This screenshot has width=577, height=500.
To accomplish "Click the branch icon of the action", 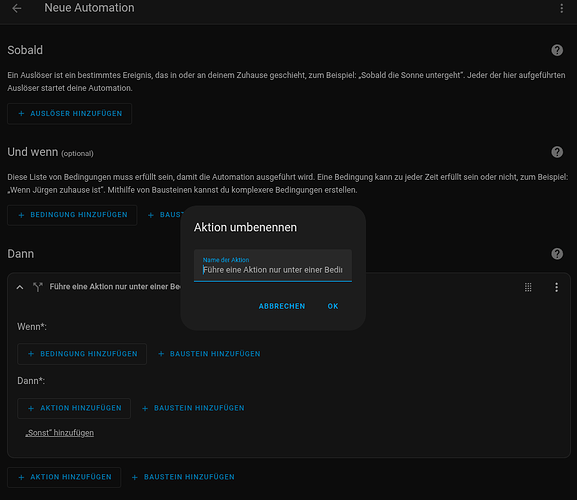I will 38,287.
